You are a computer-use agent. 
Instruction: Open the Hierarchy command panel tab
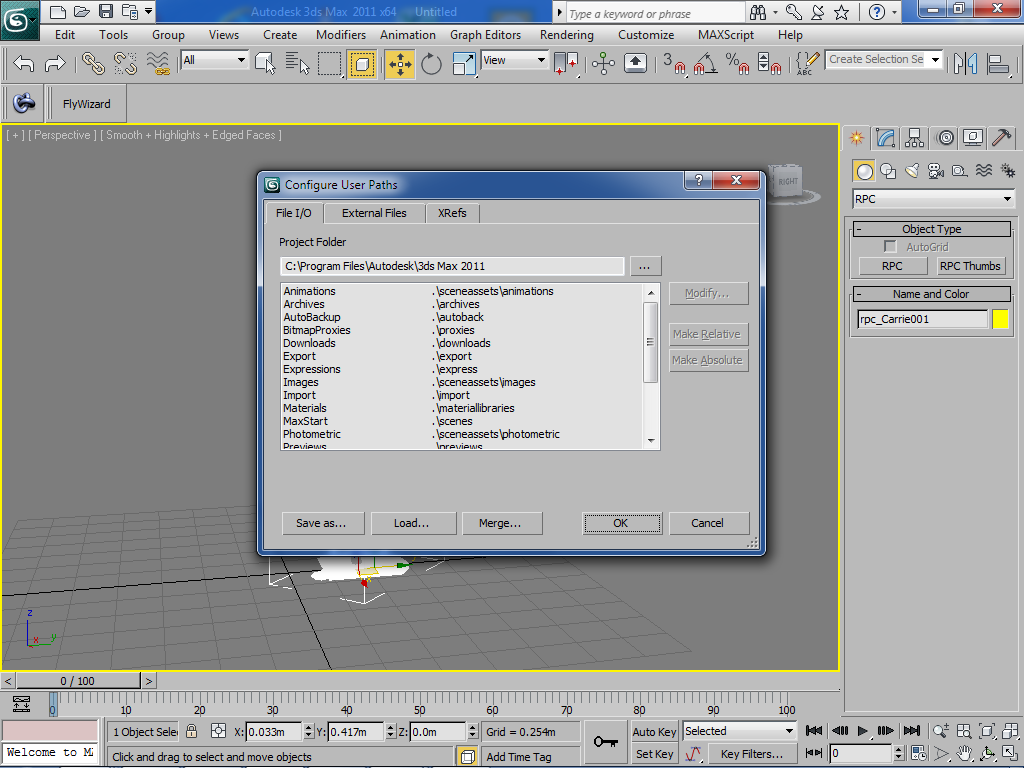point(914,137)
